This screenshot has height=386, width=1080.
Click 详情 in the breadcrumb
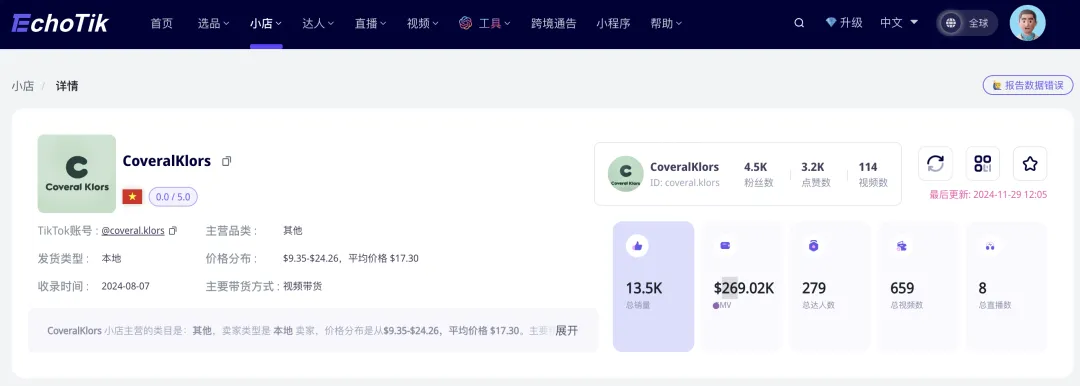click(67, 86)
